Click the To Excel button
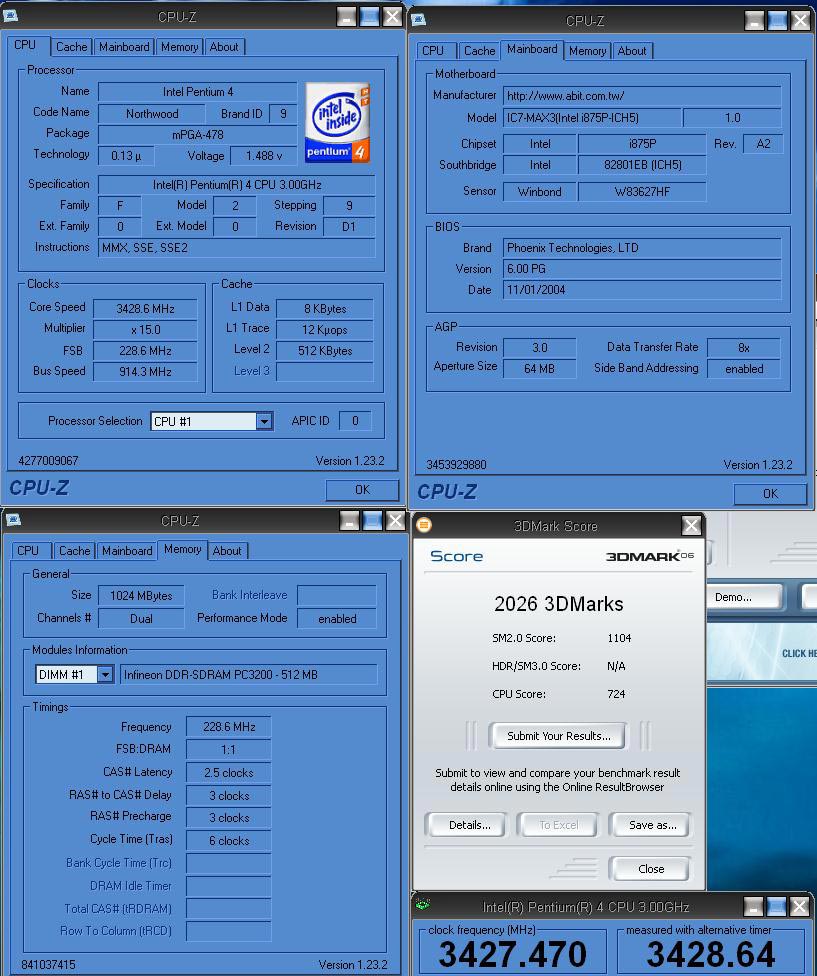Viewport: 817px width, 976px height. click(x=558, y=825)
